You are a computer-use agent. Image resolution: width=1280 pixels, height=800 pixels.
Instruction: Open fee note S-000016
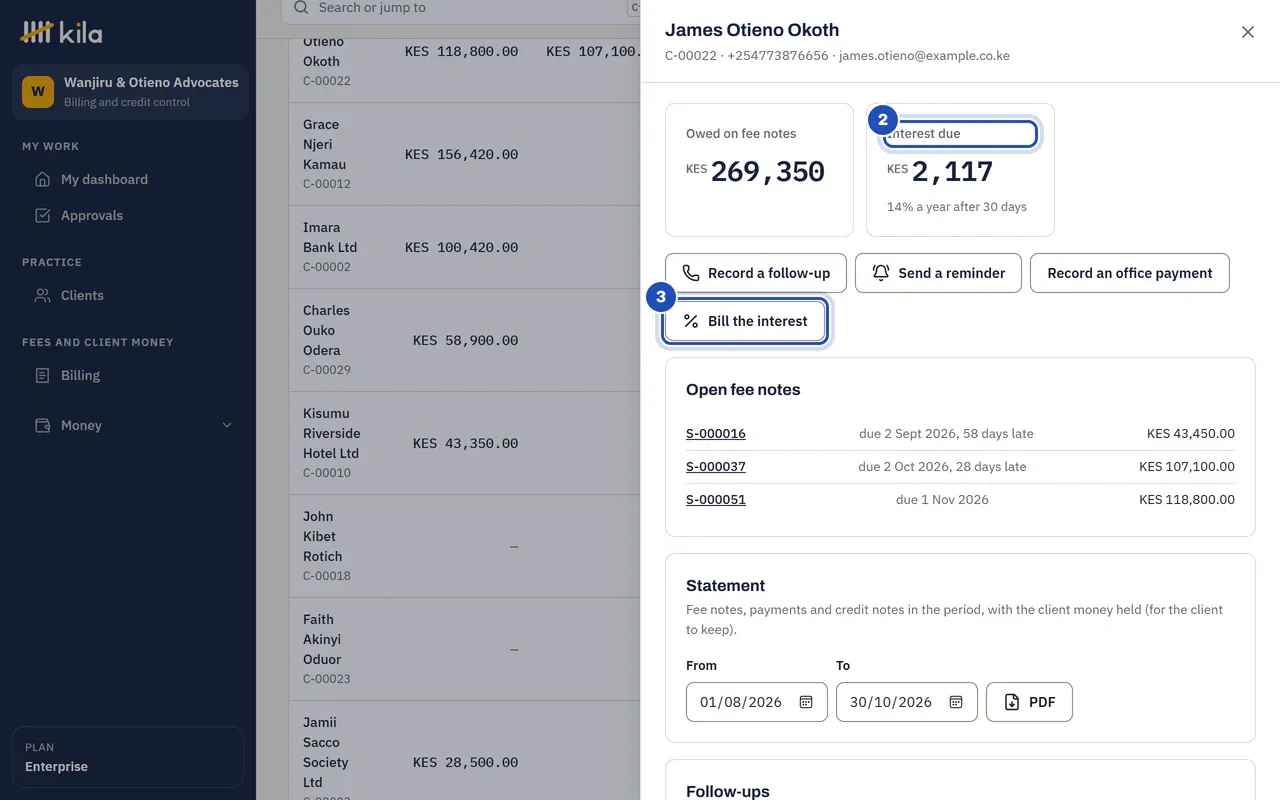(716, 434)
